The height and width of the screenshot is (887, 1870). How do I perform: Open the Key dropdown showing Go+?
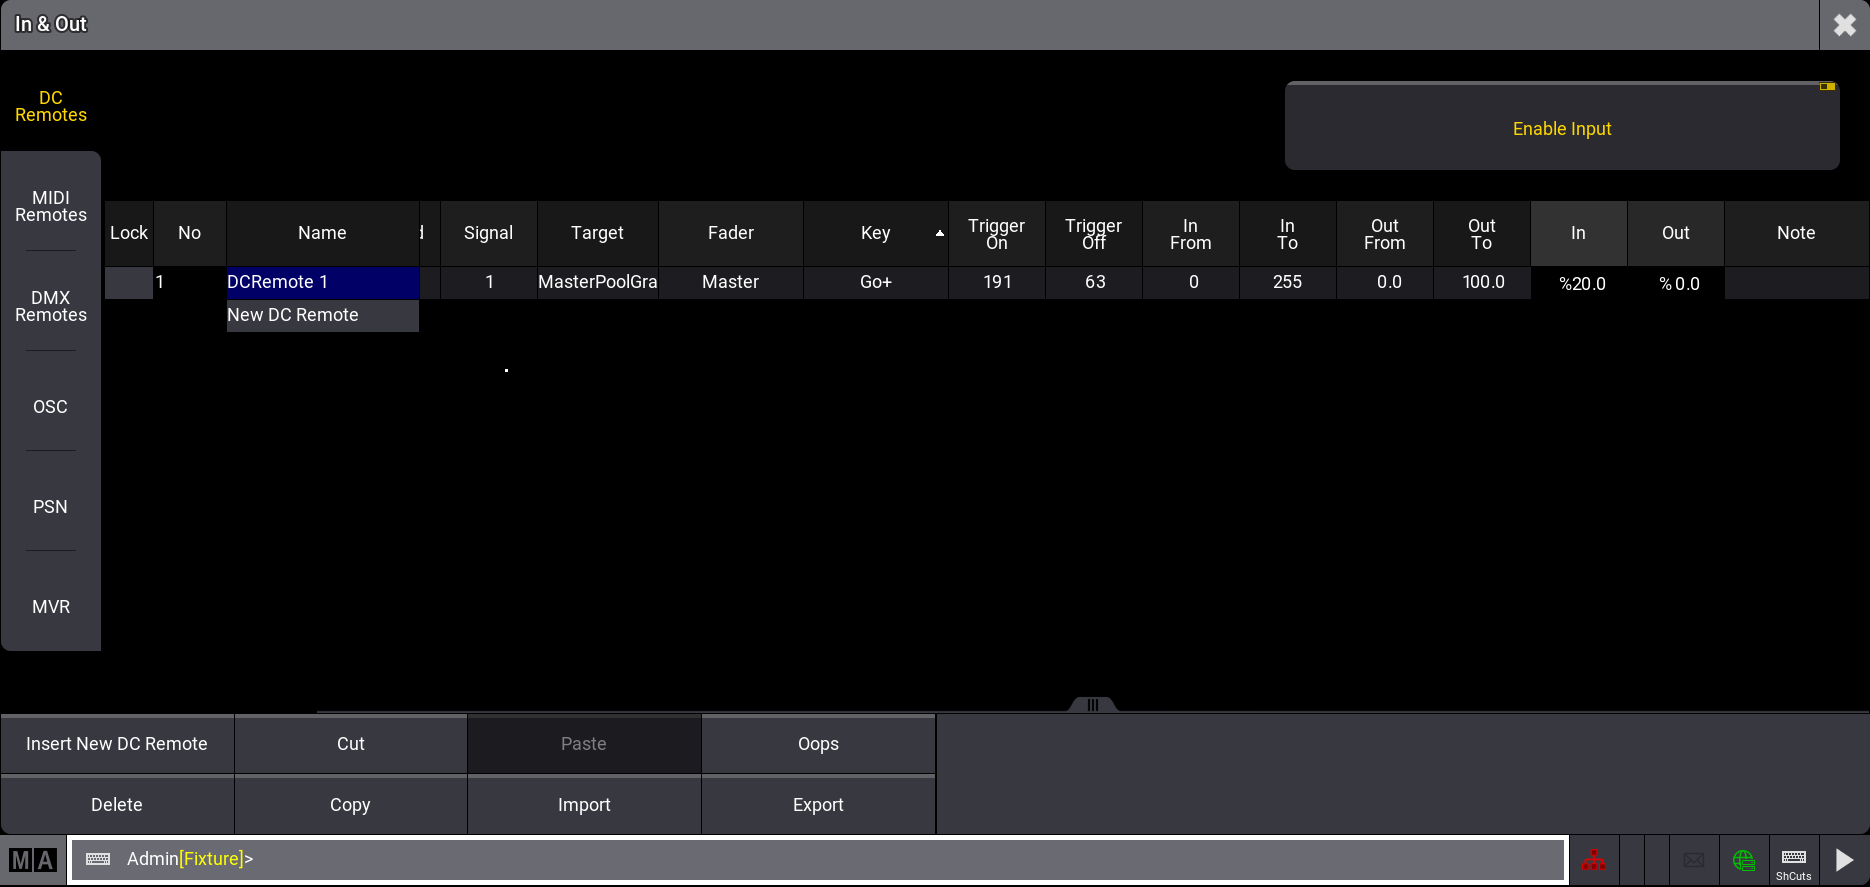click(x=875, y=283)
